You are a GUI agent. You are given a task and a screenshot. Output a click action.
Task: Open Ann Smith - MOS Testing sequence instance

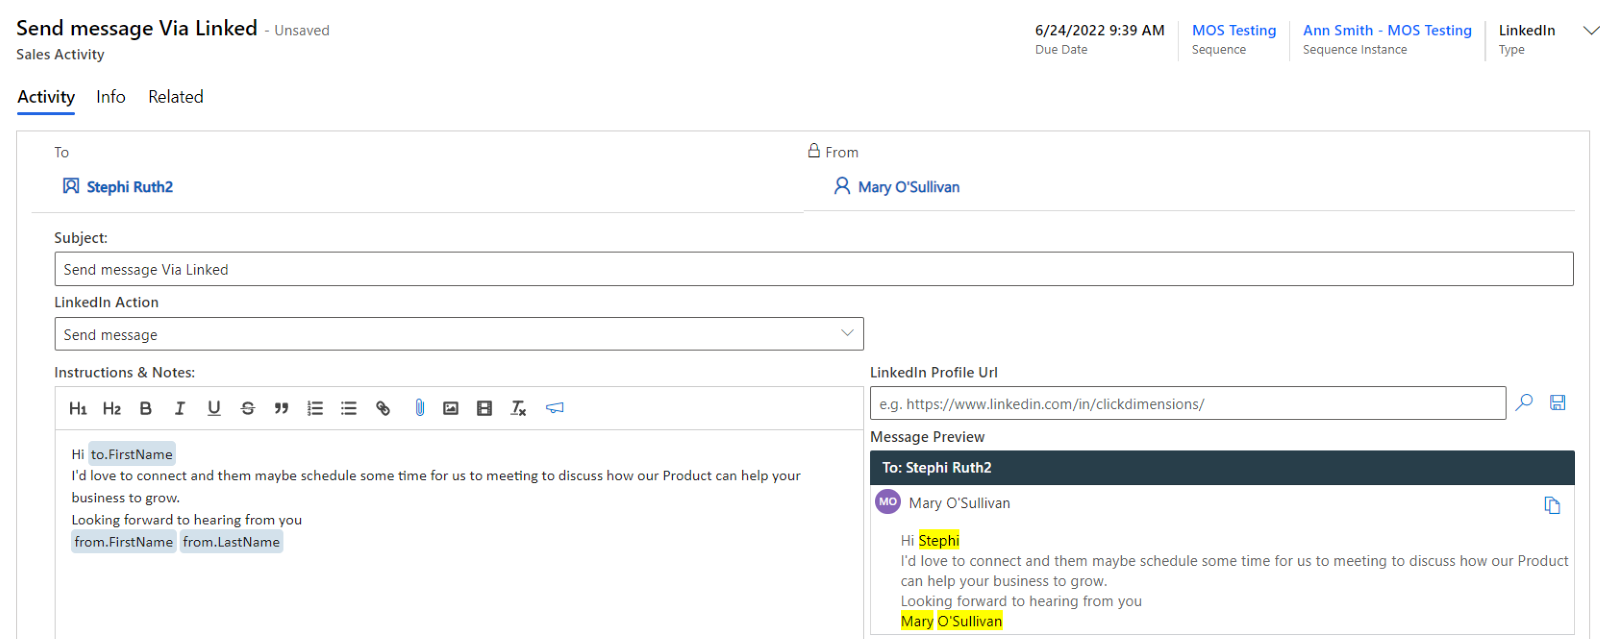pyautogui.click(x=1387, y=30)
